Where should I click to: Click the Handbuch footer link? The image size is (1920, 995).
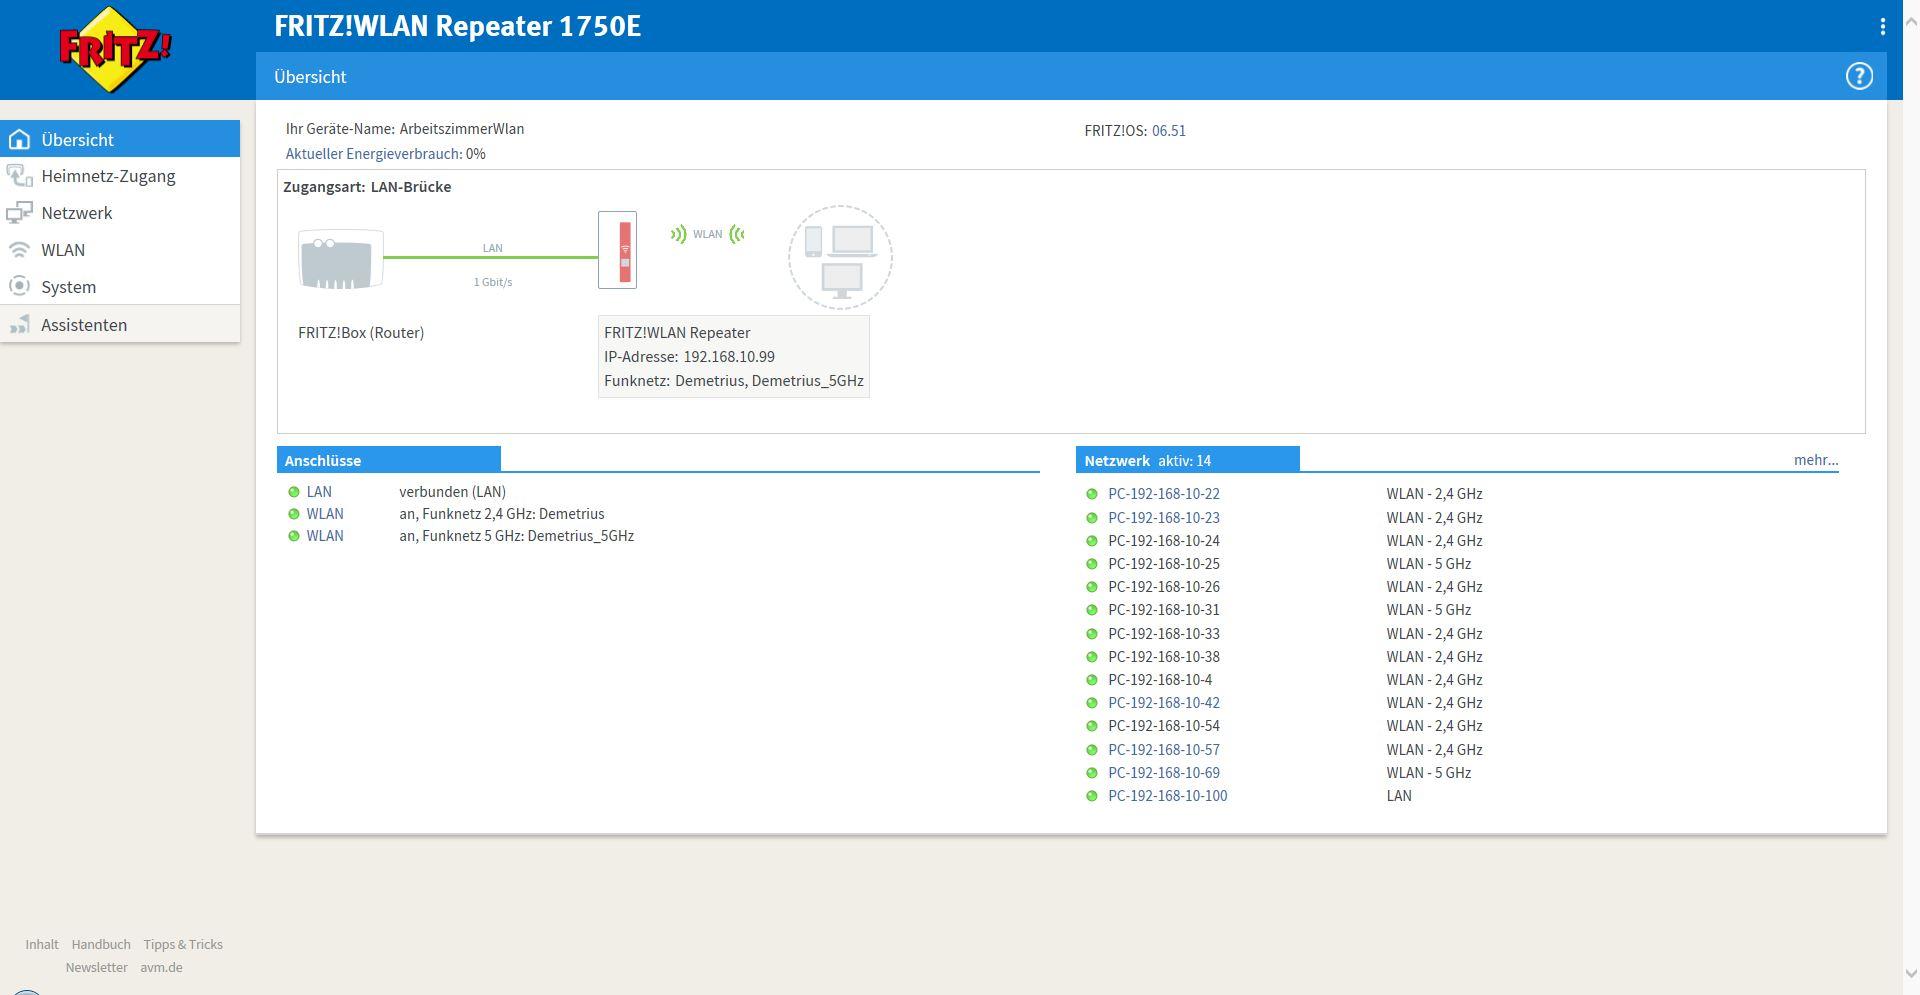[101, 945]
